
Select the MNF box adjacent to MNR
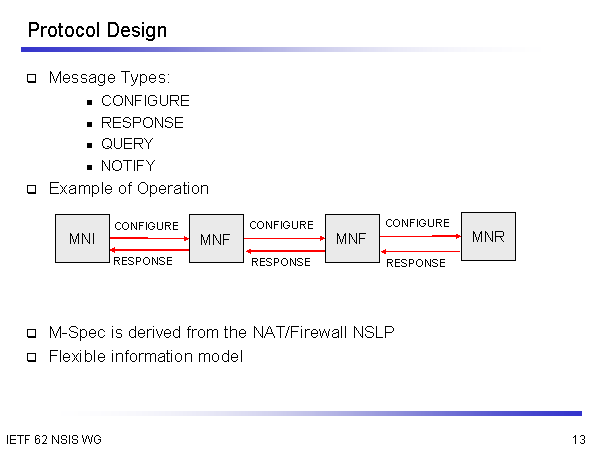pos(352,239)
